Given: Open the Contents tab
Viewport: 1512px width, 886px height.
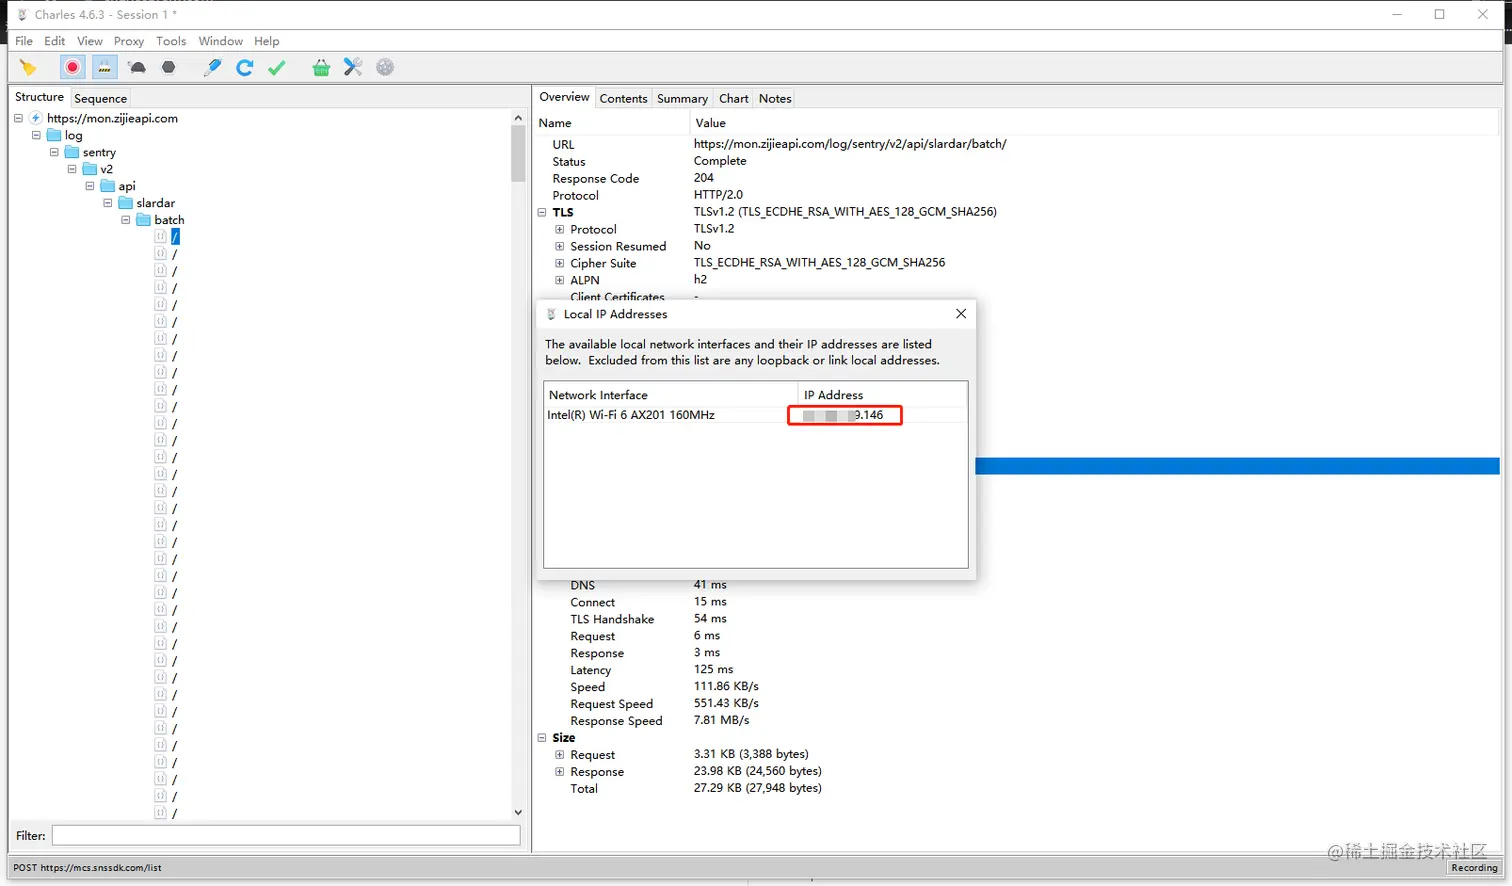Looking at the screenshot, I should point(623,98).
